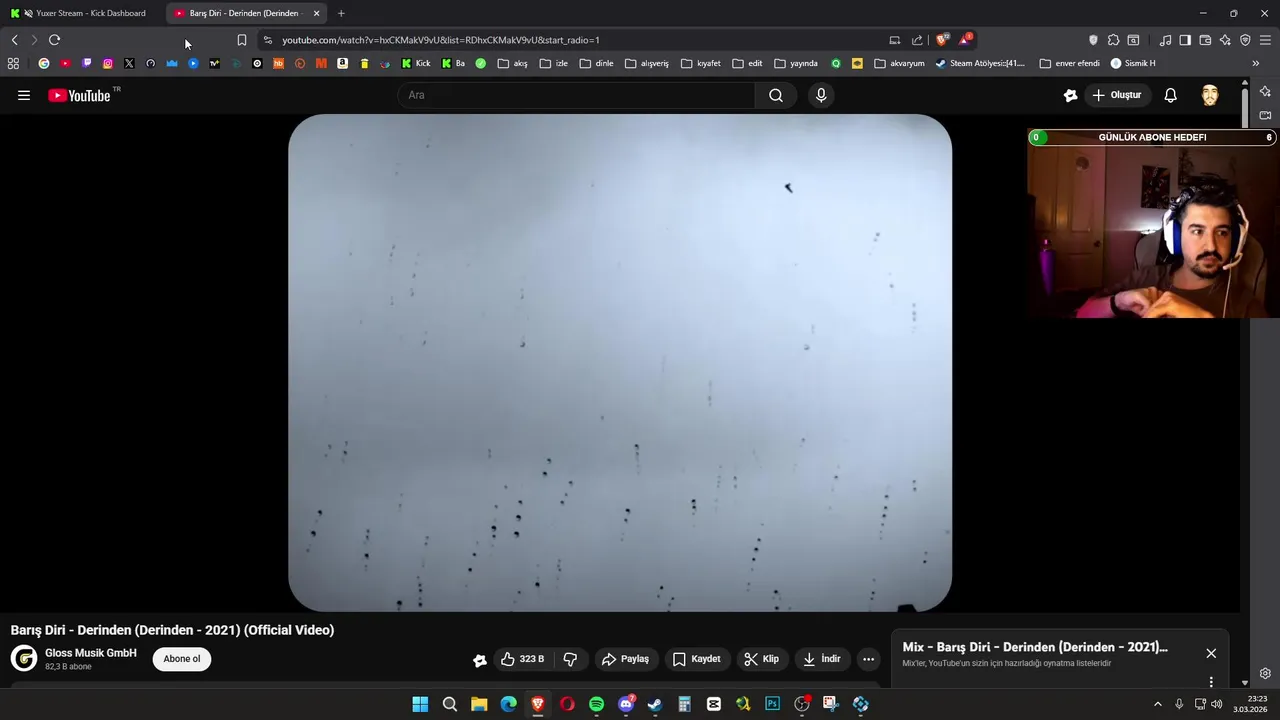The height and width of the screenshot is (720, 1280).
Task: Close the Mix playlist panel
Action: (x=1211, y=653)
